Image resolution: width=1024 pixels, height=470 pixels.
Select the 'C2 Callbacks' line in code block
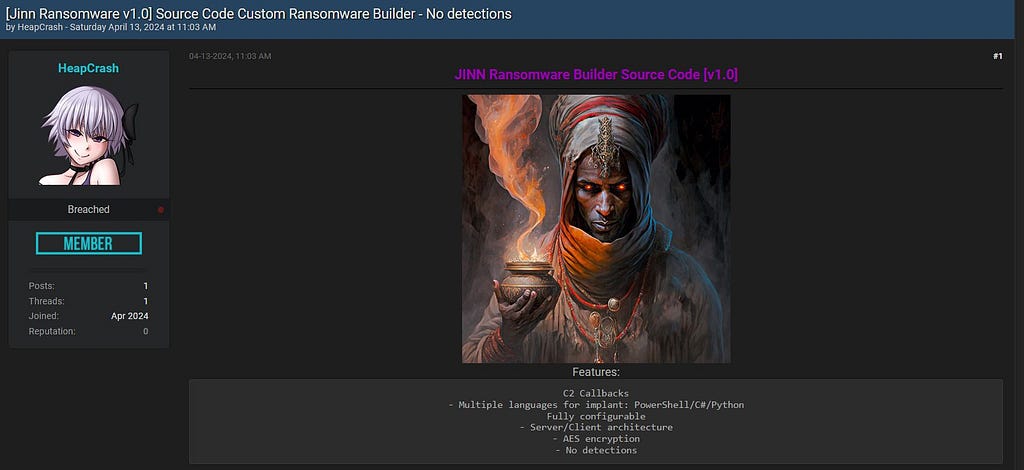(x=596, y=394)
